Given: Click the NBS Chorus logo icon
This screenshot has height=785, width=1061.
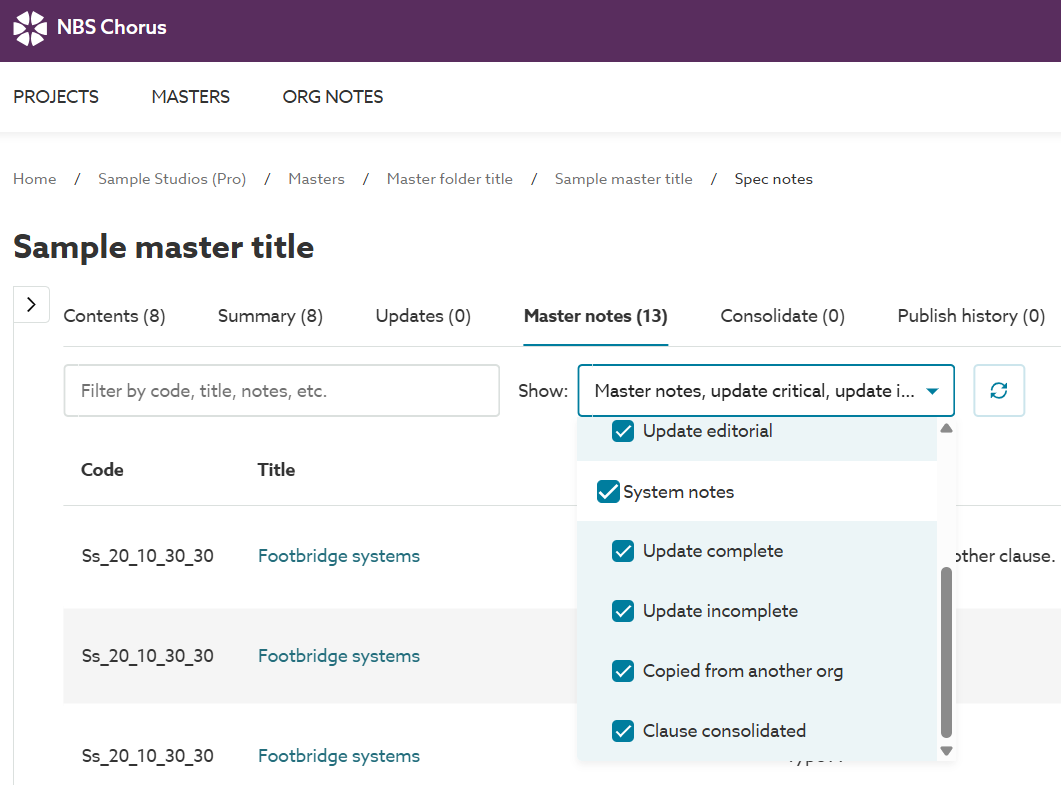Looking at the screenshot, I should (x=30, y=28).
